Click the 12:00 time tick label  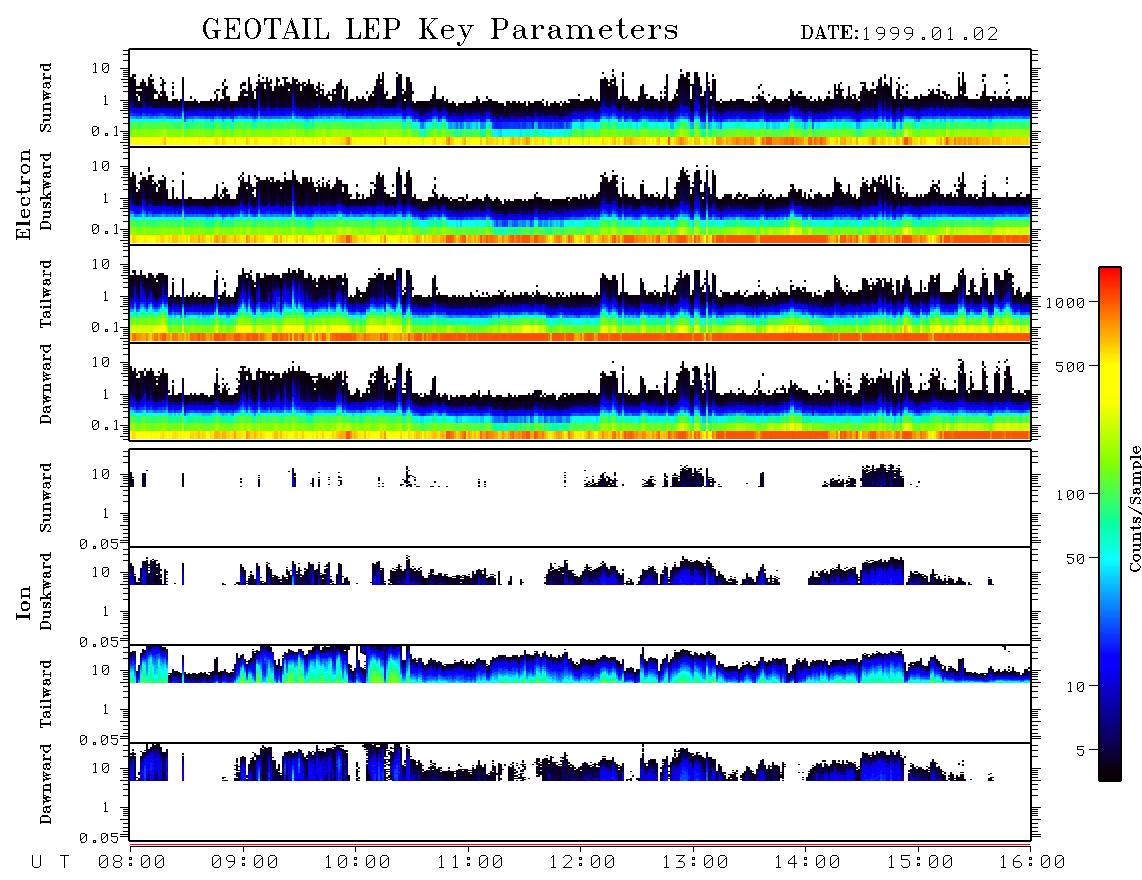coord(582,862)
